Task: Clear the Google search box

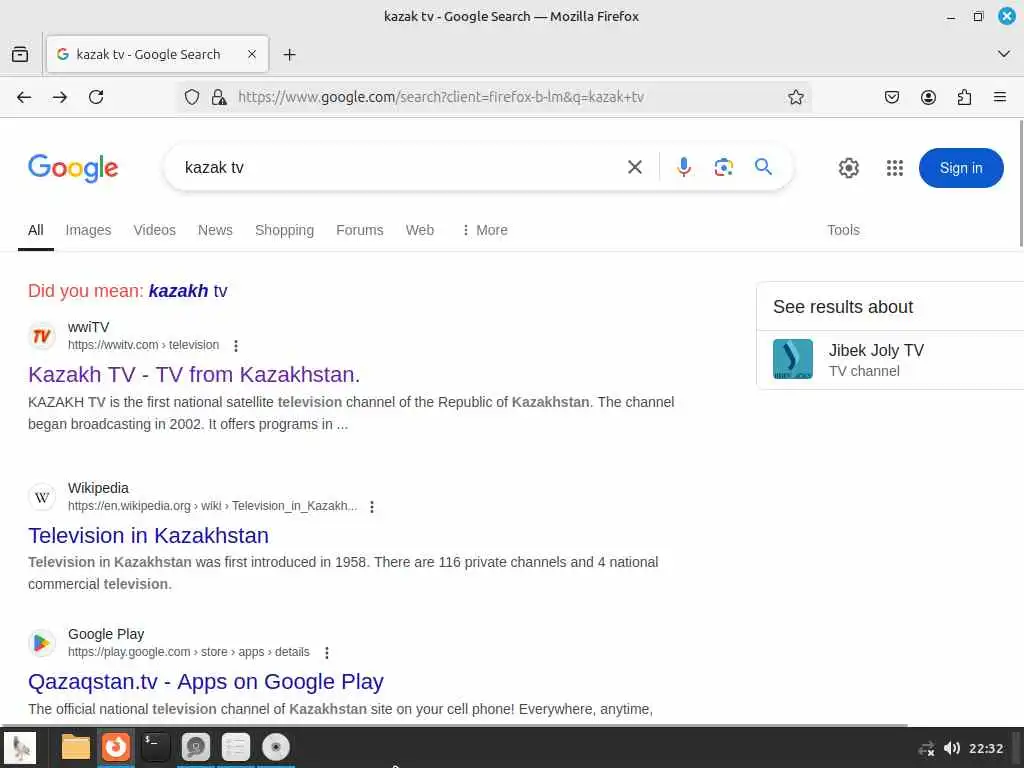Action: [635, 167]
